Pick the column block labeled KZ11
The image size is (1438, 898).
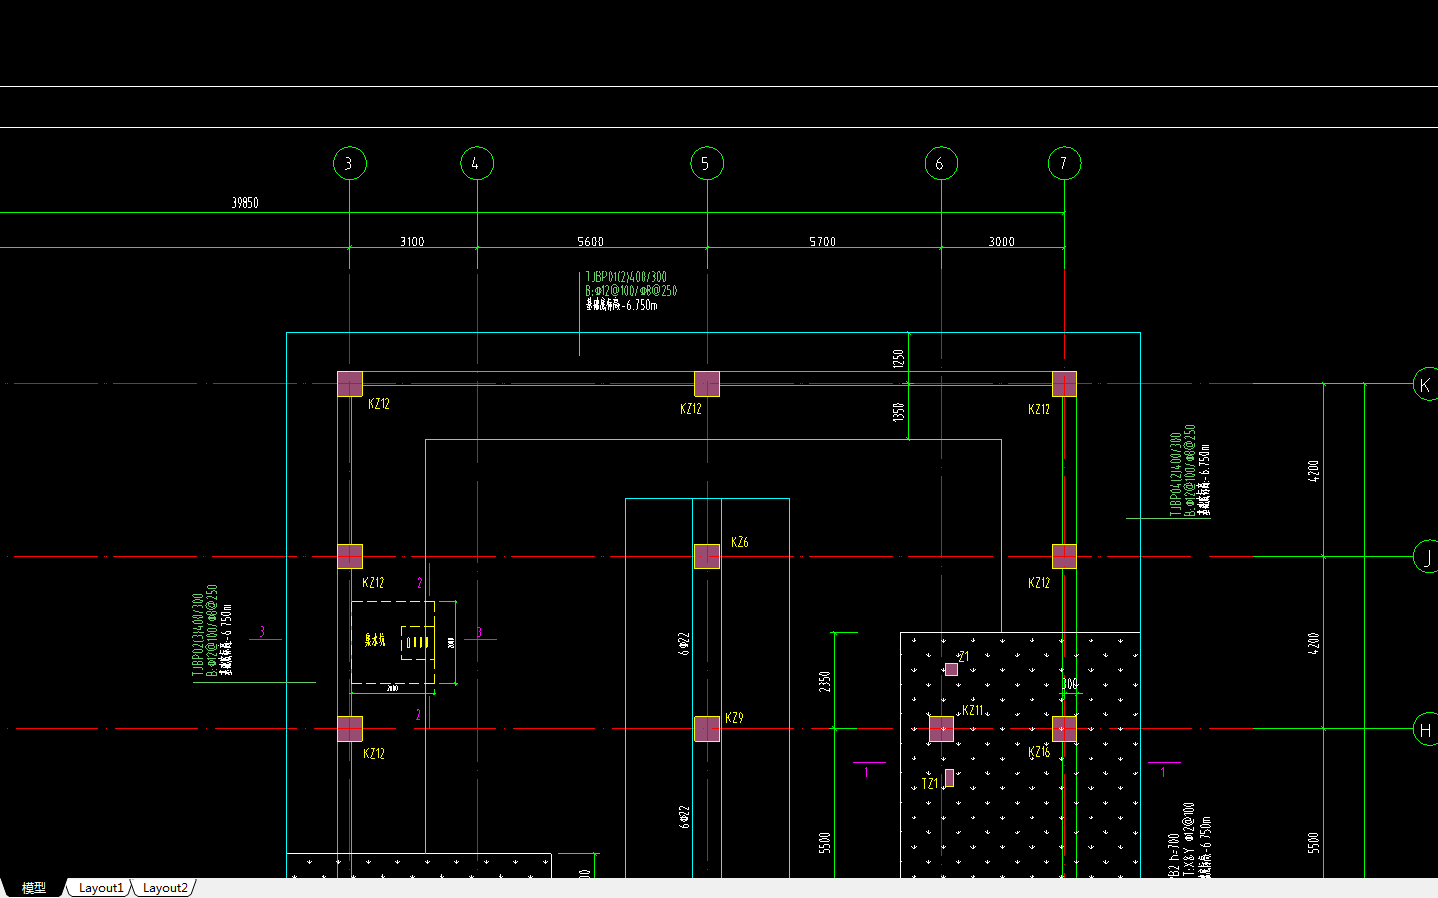click(941, 729)
